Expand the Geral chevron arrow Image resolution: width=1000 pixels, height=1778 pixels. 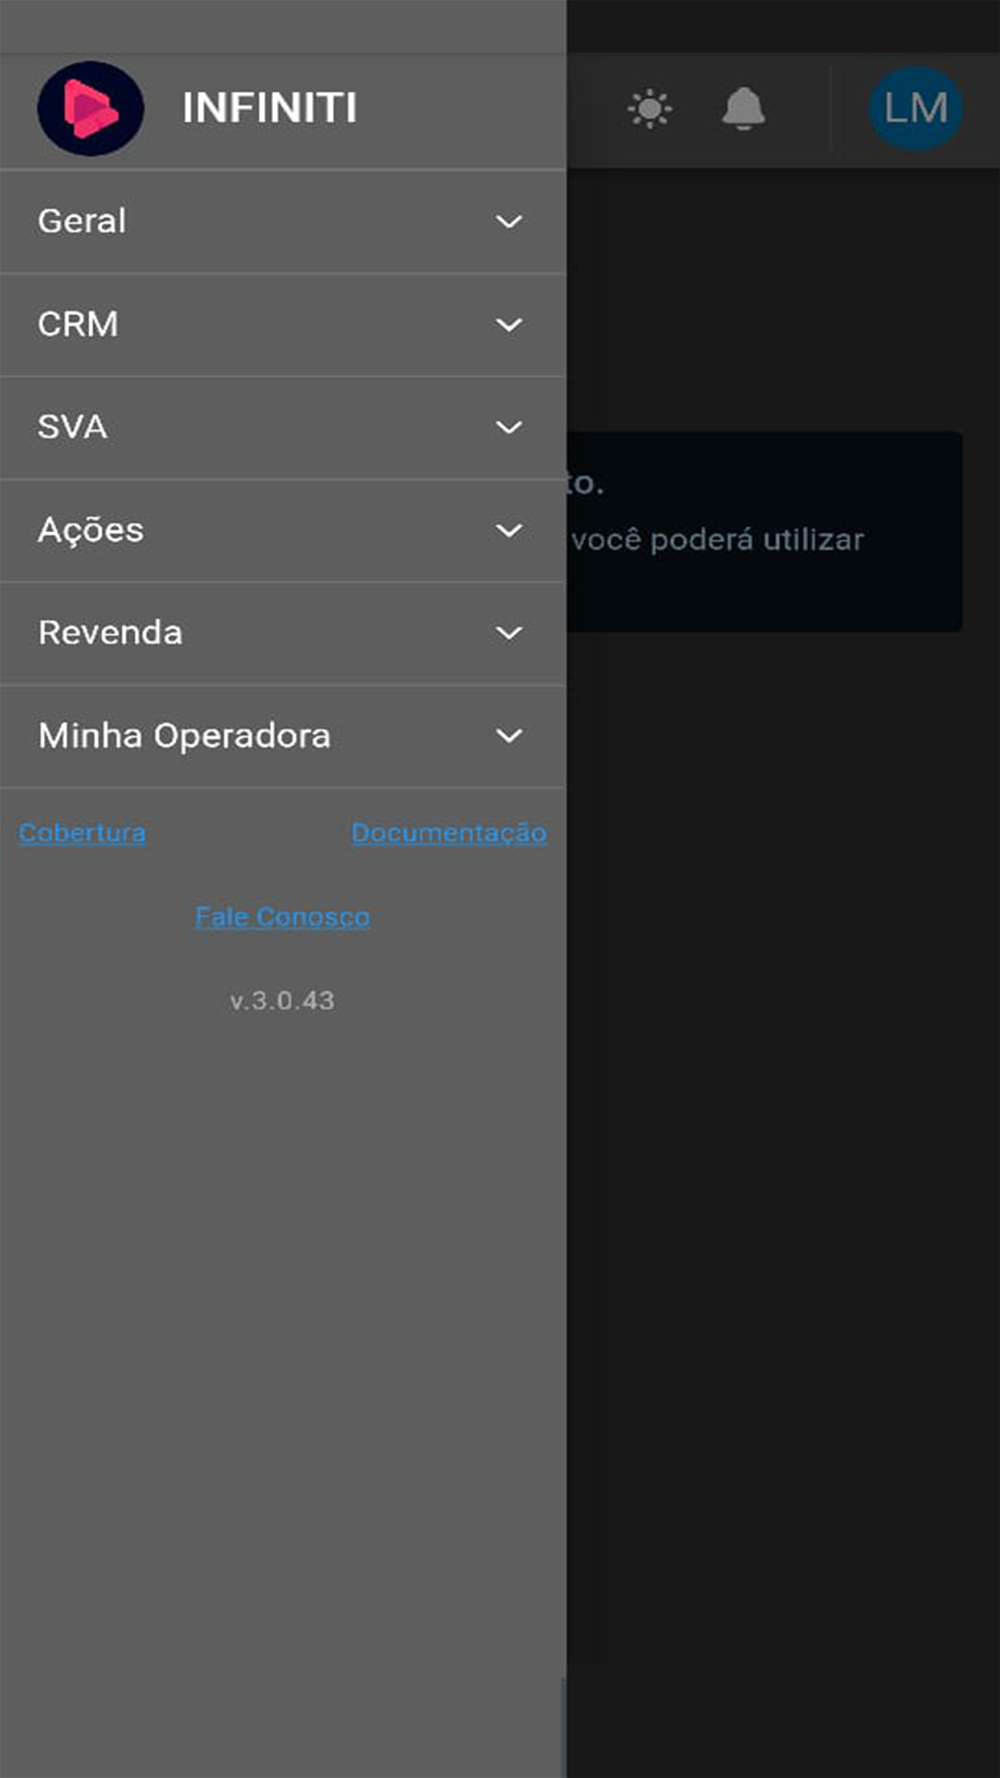pos(509,222)
